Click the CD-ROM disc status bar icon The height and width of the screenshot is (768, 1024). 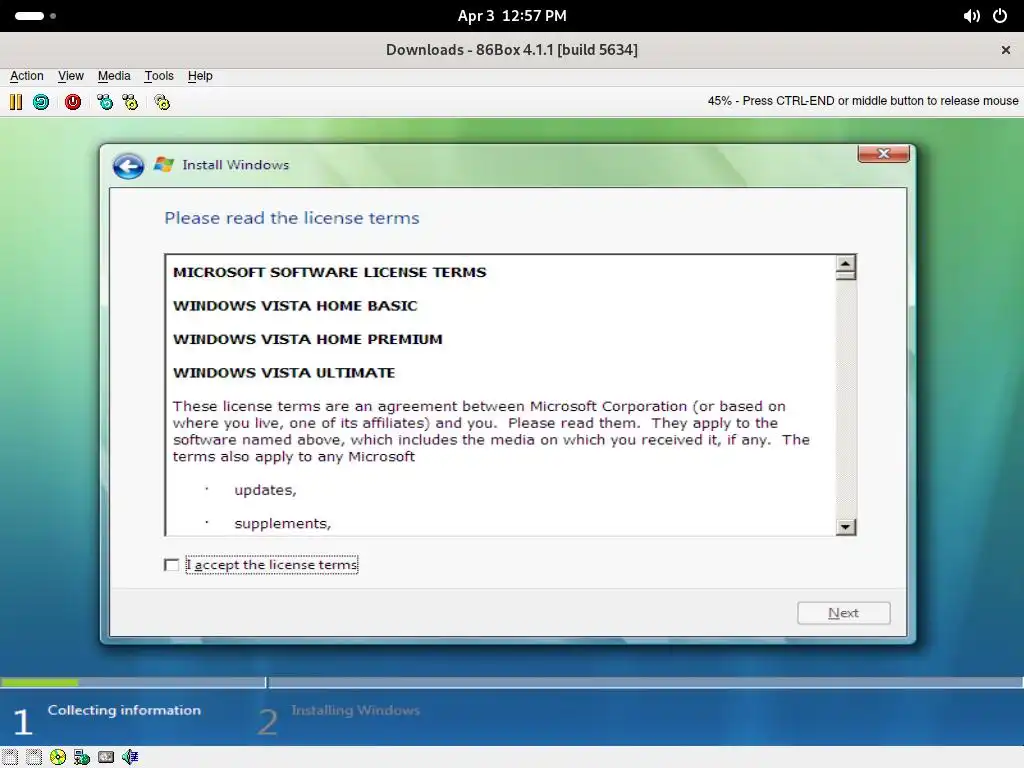[x=58, y=757]
